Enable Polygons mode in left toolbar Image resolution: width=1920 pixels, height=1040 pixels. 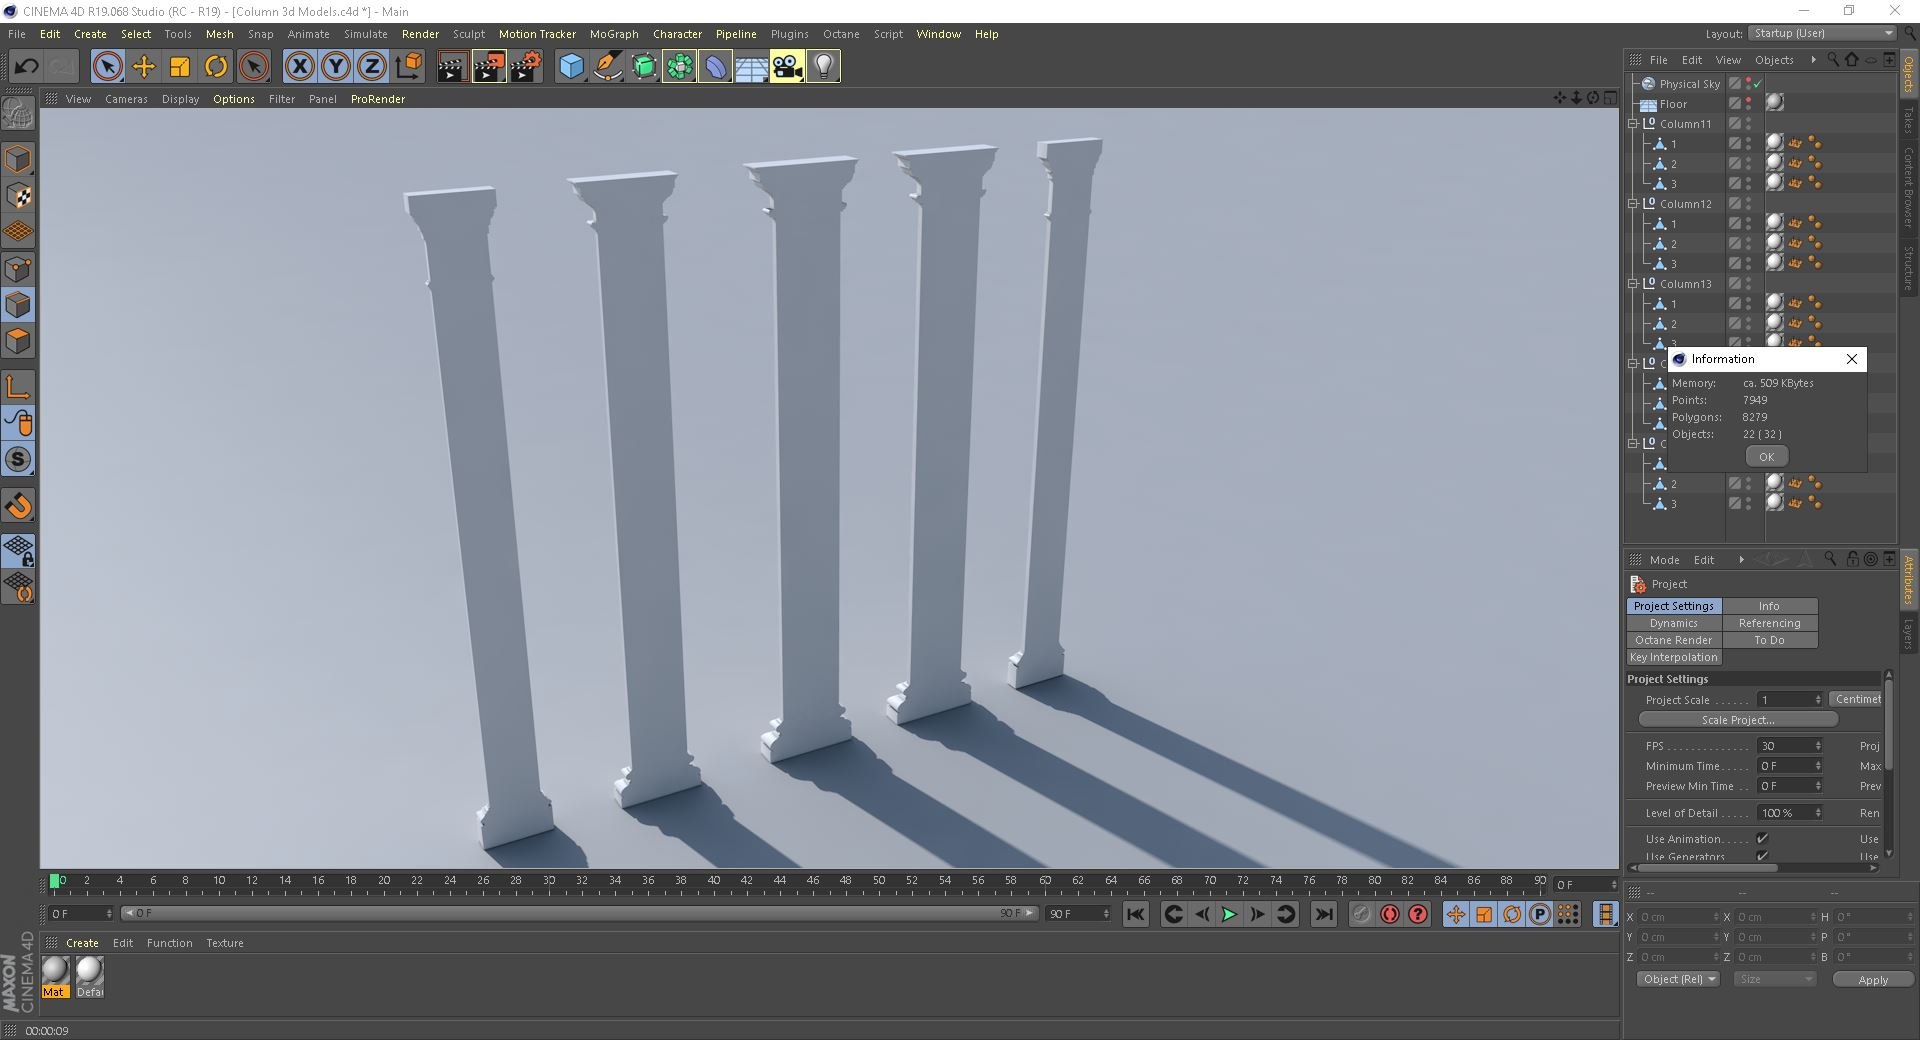19,341
